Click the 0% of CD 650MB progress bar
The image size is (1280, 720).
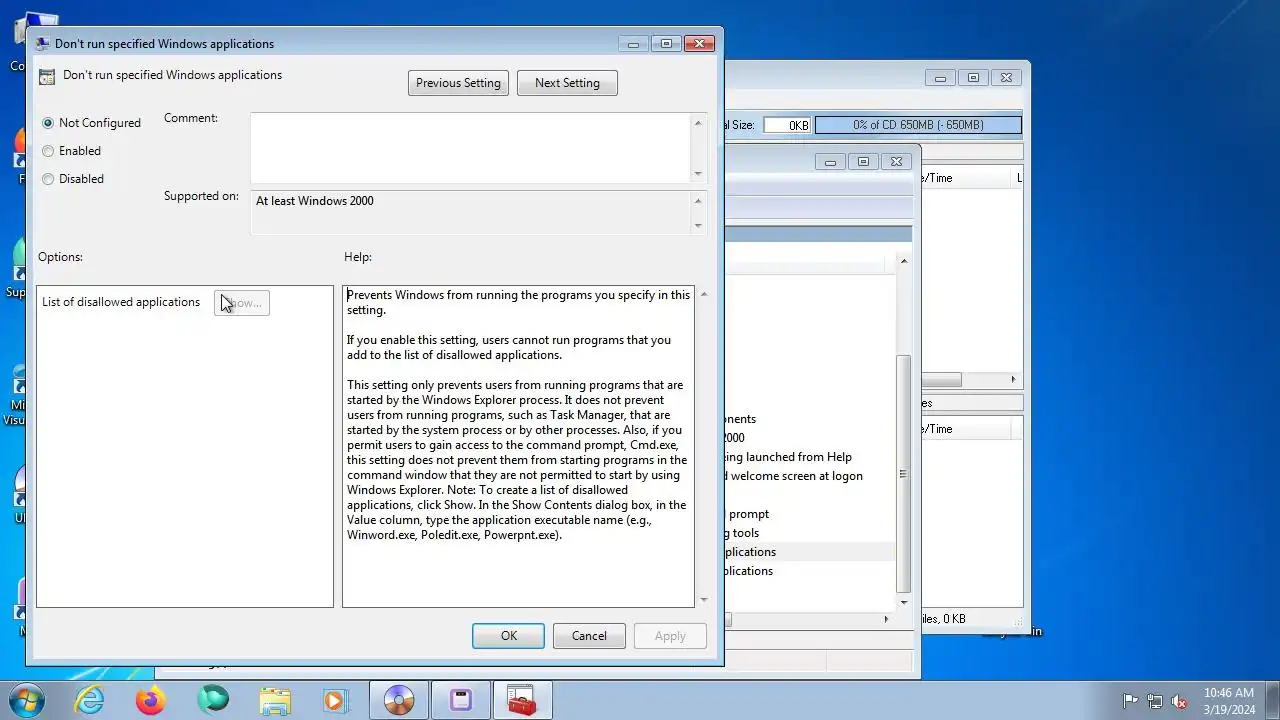click(x=918, y=125)
